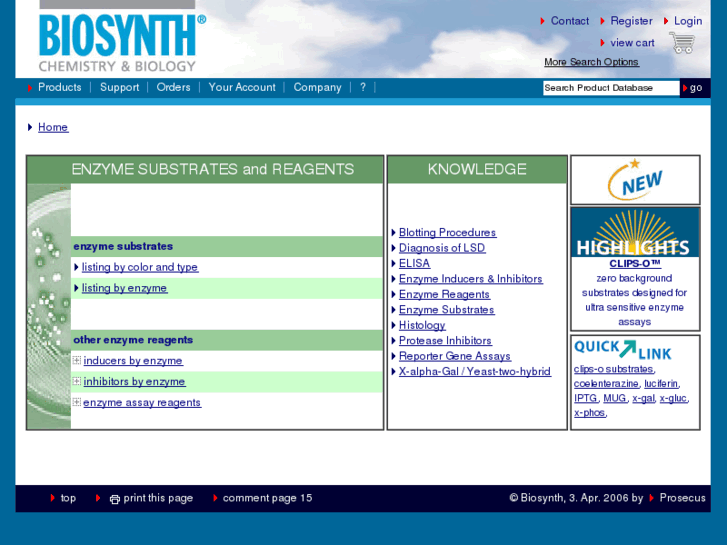Focus the Search Product Database field

point(611,88)
